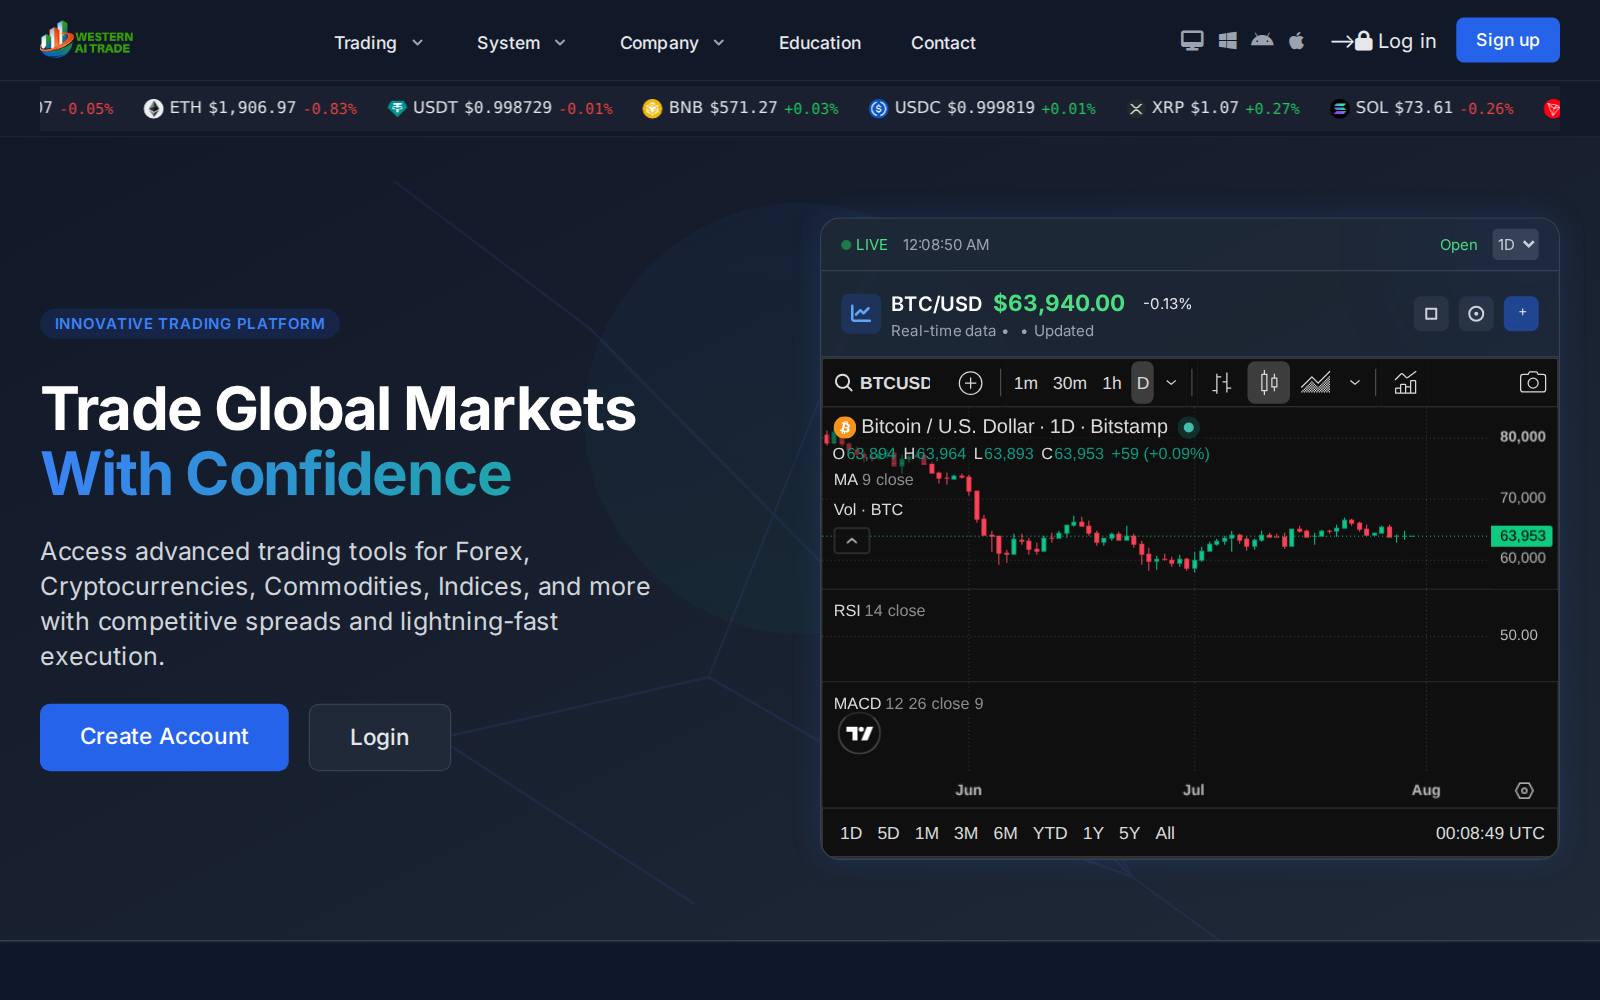Set date range to 5Y
The height and width of the screenshot is (1000, 1600).
click(1129, 833)
